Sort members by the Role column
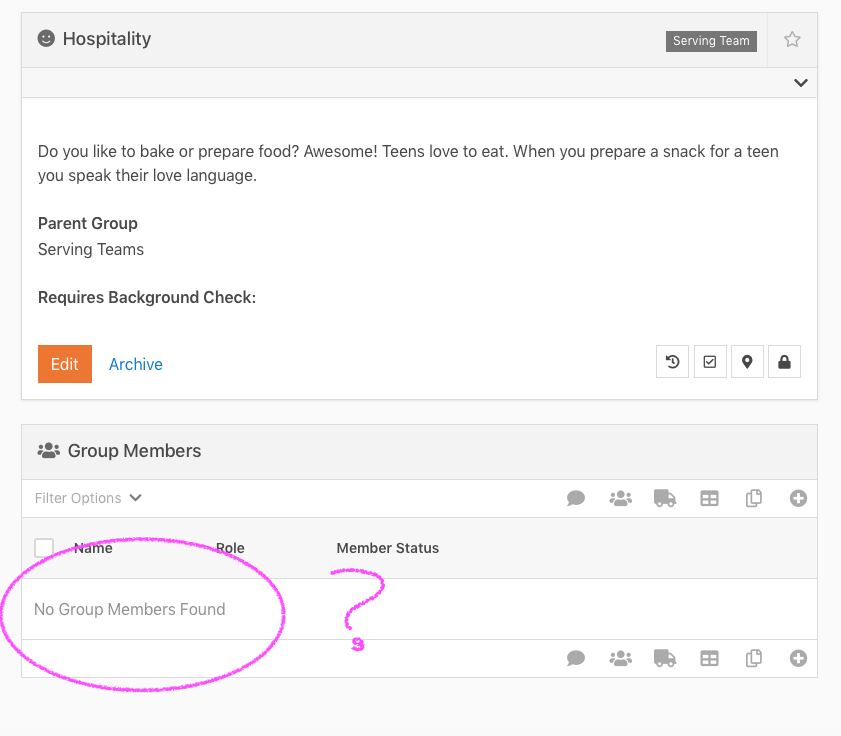This screenshot has width=841, height=736. coord(230,548)
